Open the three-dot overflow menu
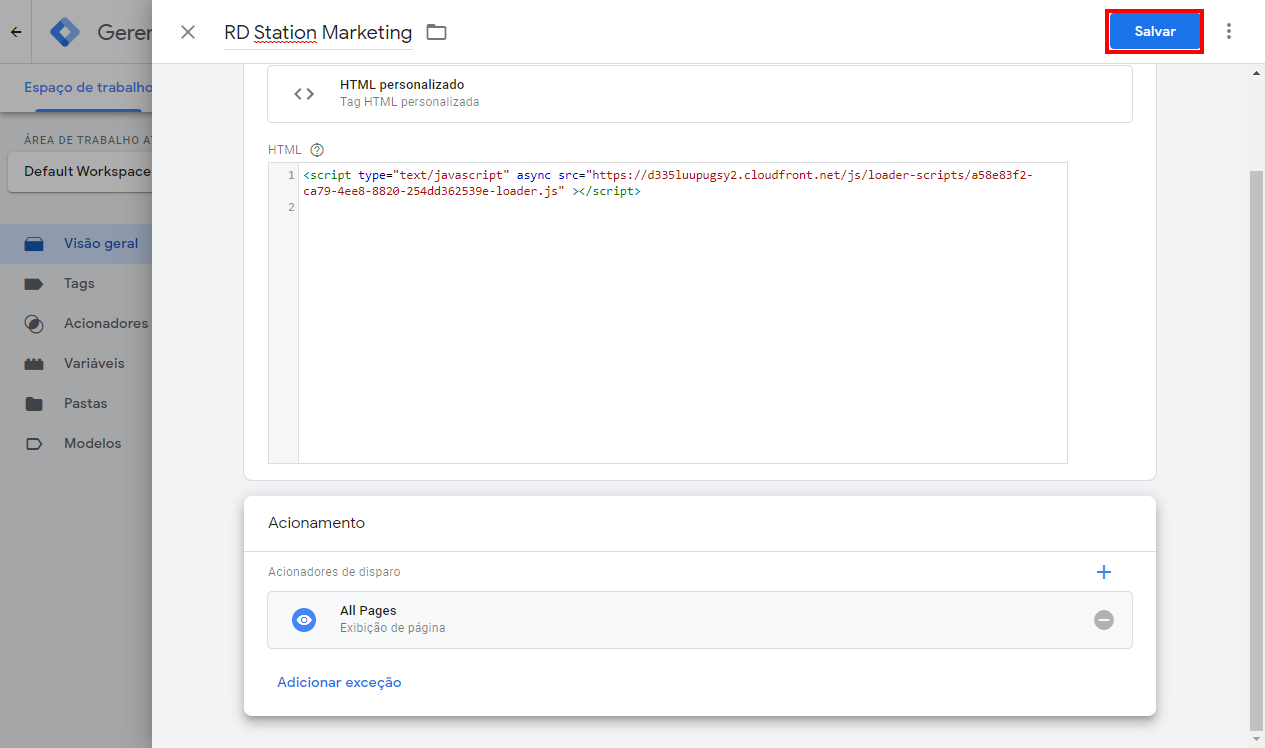 pyautogui.click(x=1229, y=31)
